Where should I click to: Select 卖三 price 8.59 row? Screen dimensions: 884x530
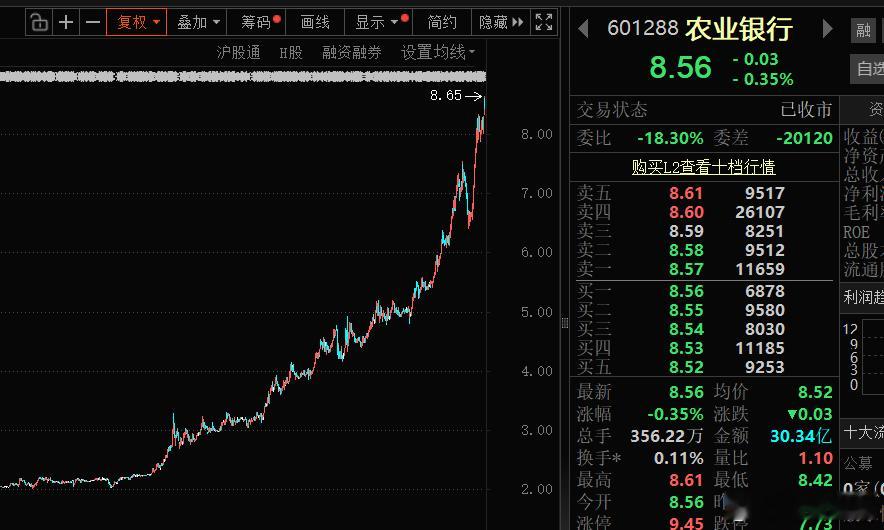coord(704,231)
